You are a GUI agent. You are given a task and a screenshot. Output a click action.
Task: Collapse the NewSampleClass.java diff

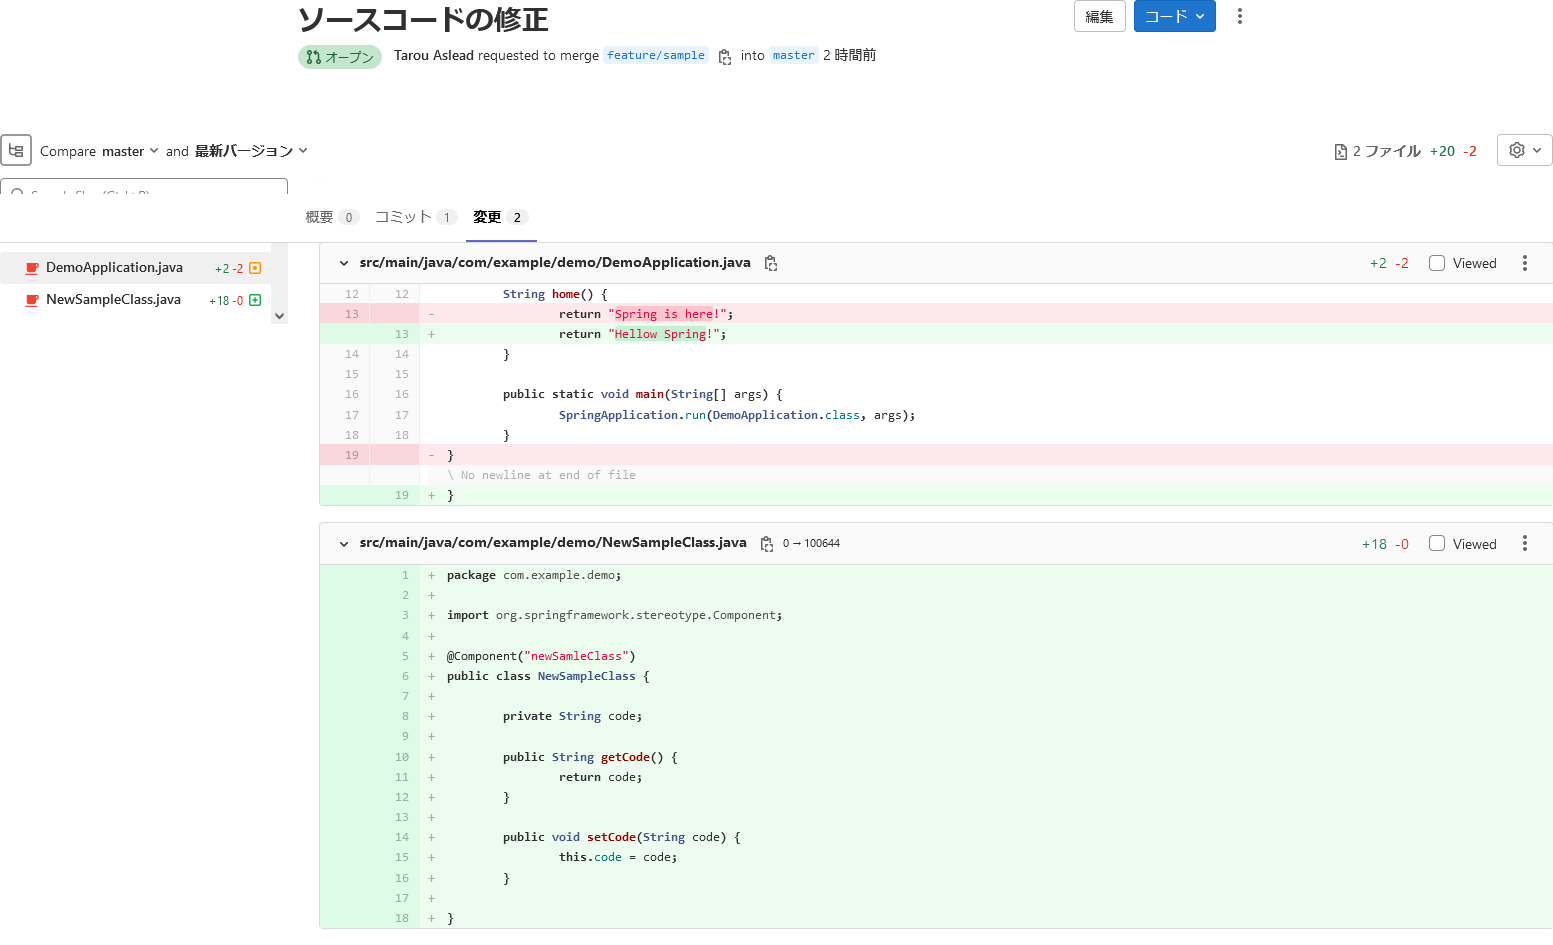344,544
